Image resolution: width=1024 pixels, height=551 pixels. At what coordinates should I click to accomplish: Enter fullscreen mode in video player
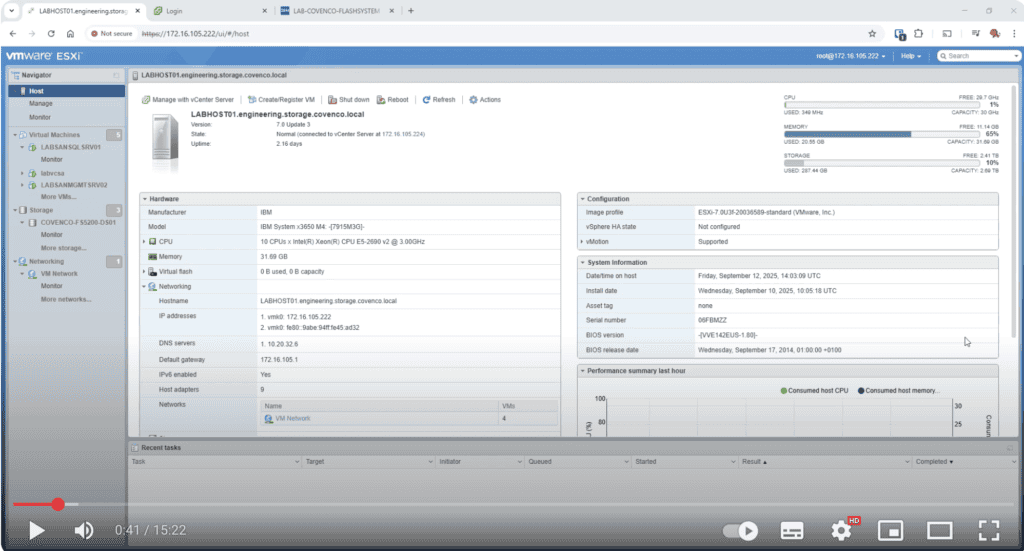pyautogui.click(x=988, y=530)
